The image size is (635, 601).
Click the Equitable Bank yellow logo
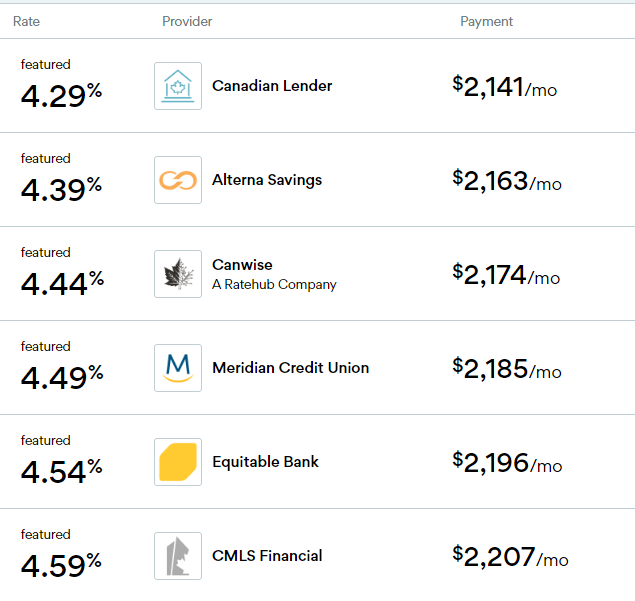[178, 462]
